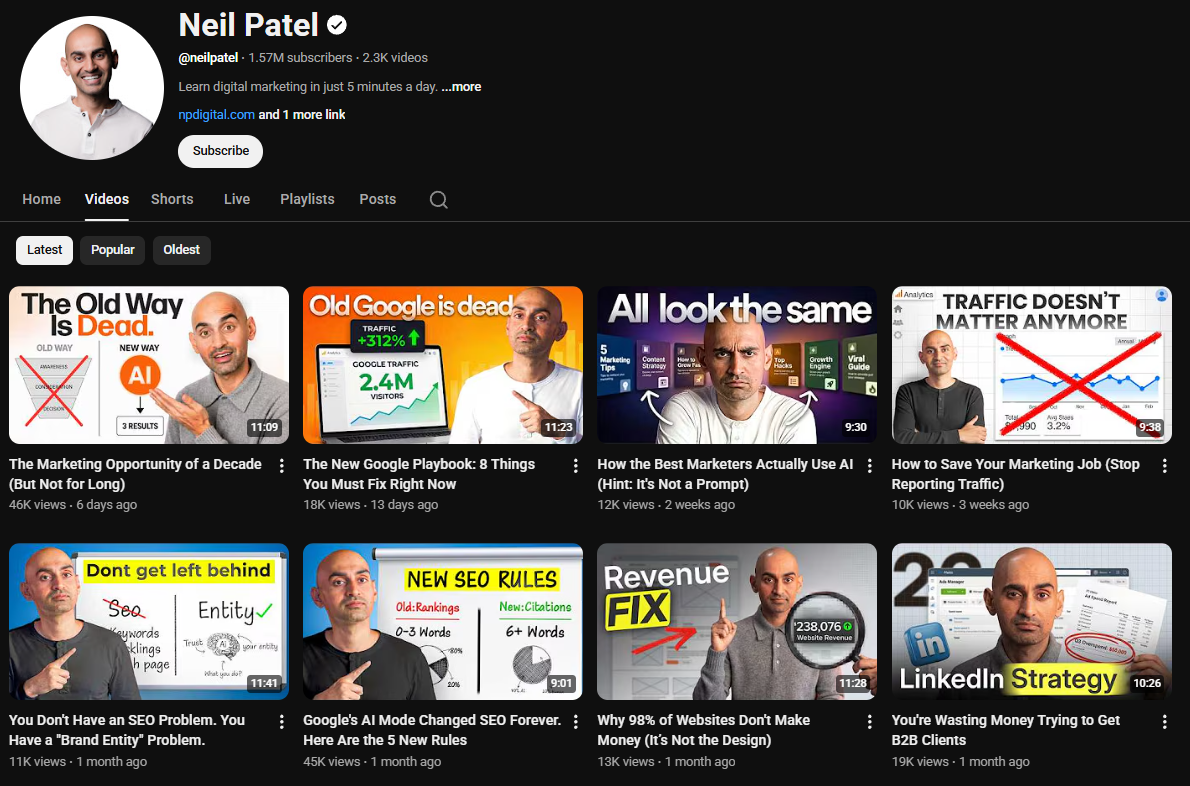Select the Popular filter chip
Image resolution: width=1190 pixels, height=786 pixels.
112,250
